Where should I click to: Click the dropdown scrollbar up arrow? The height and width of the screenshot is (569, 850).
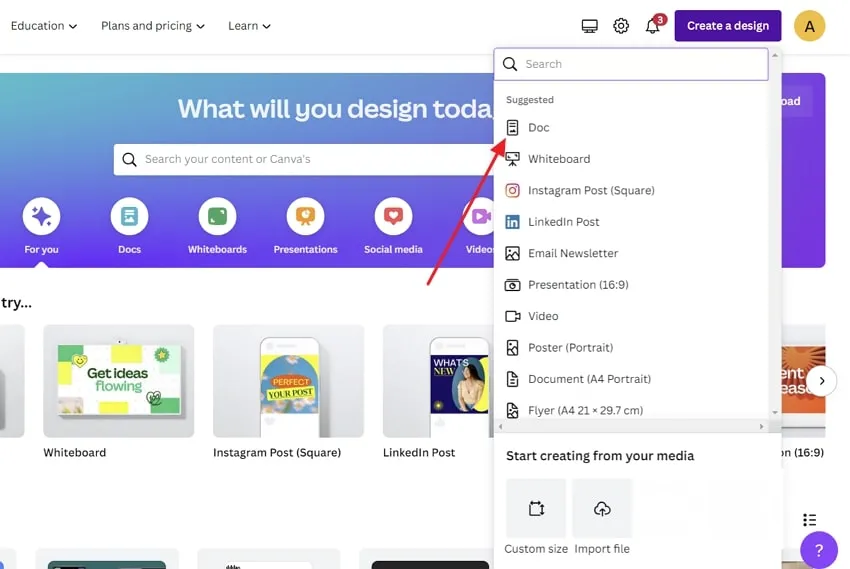point(775,55)
